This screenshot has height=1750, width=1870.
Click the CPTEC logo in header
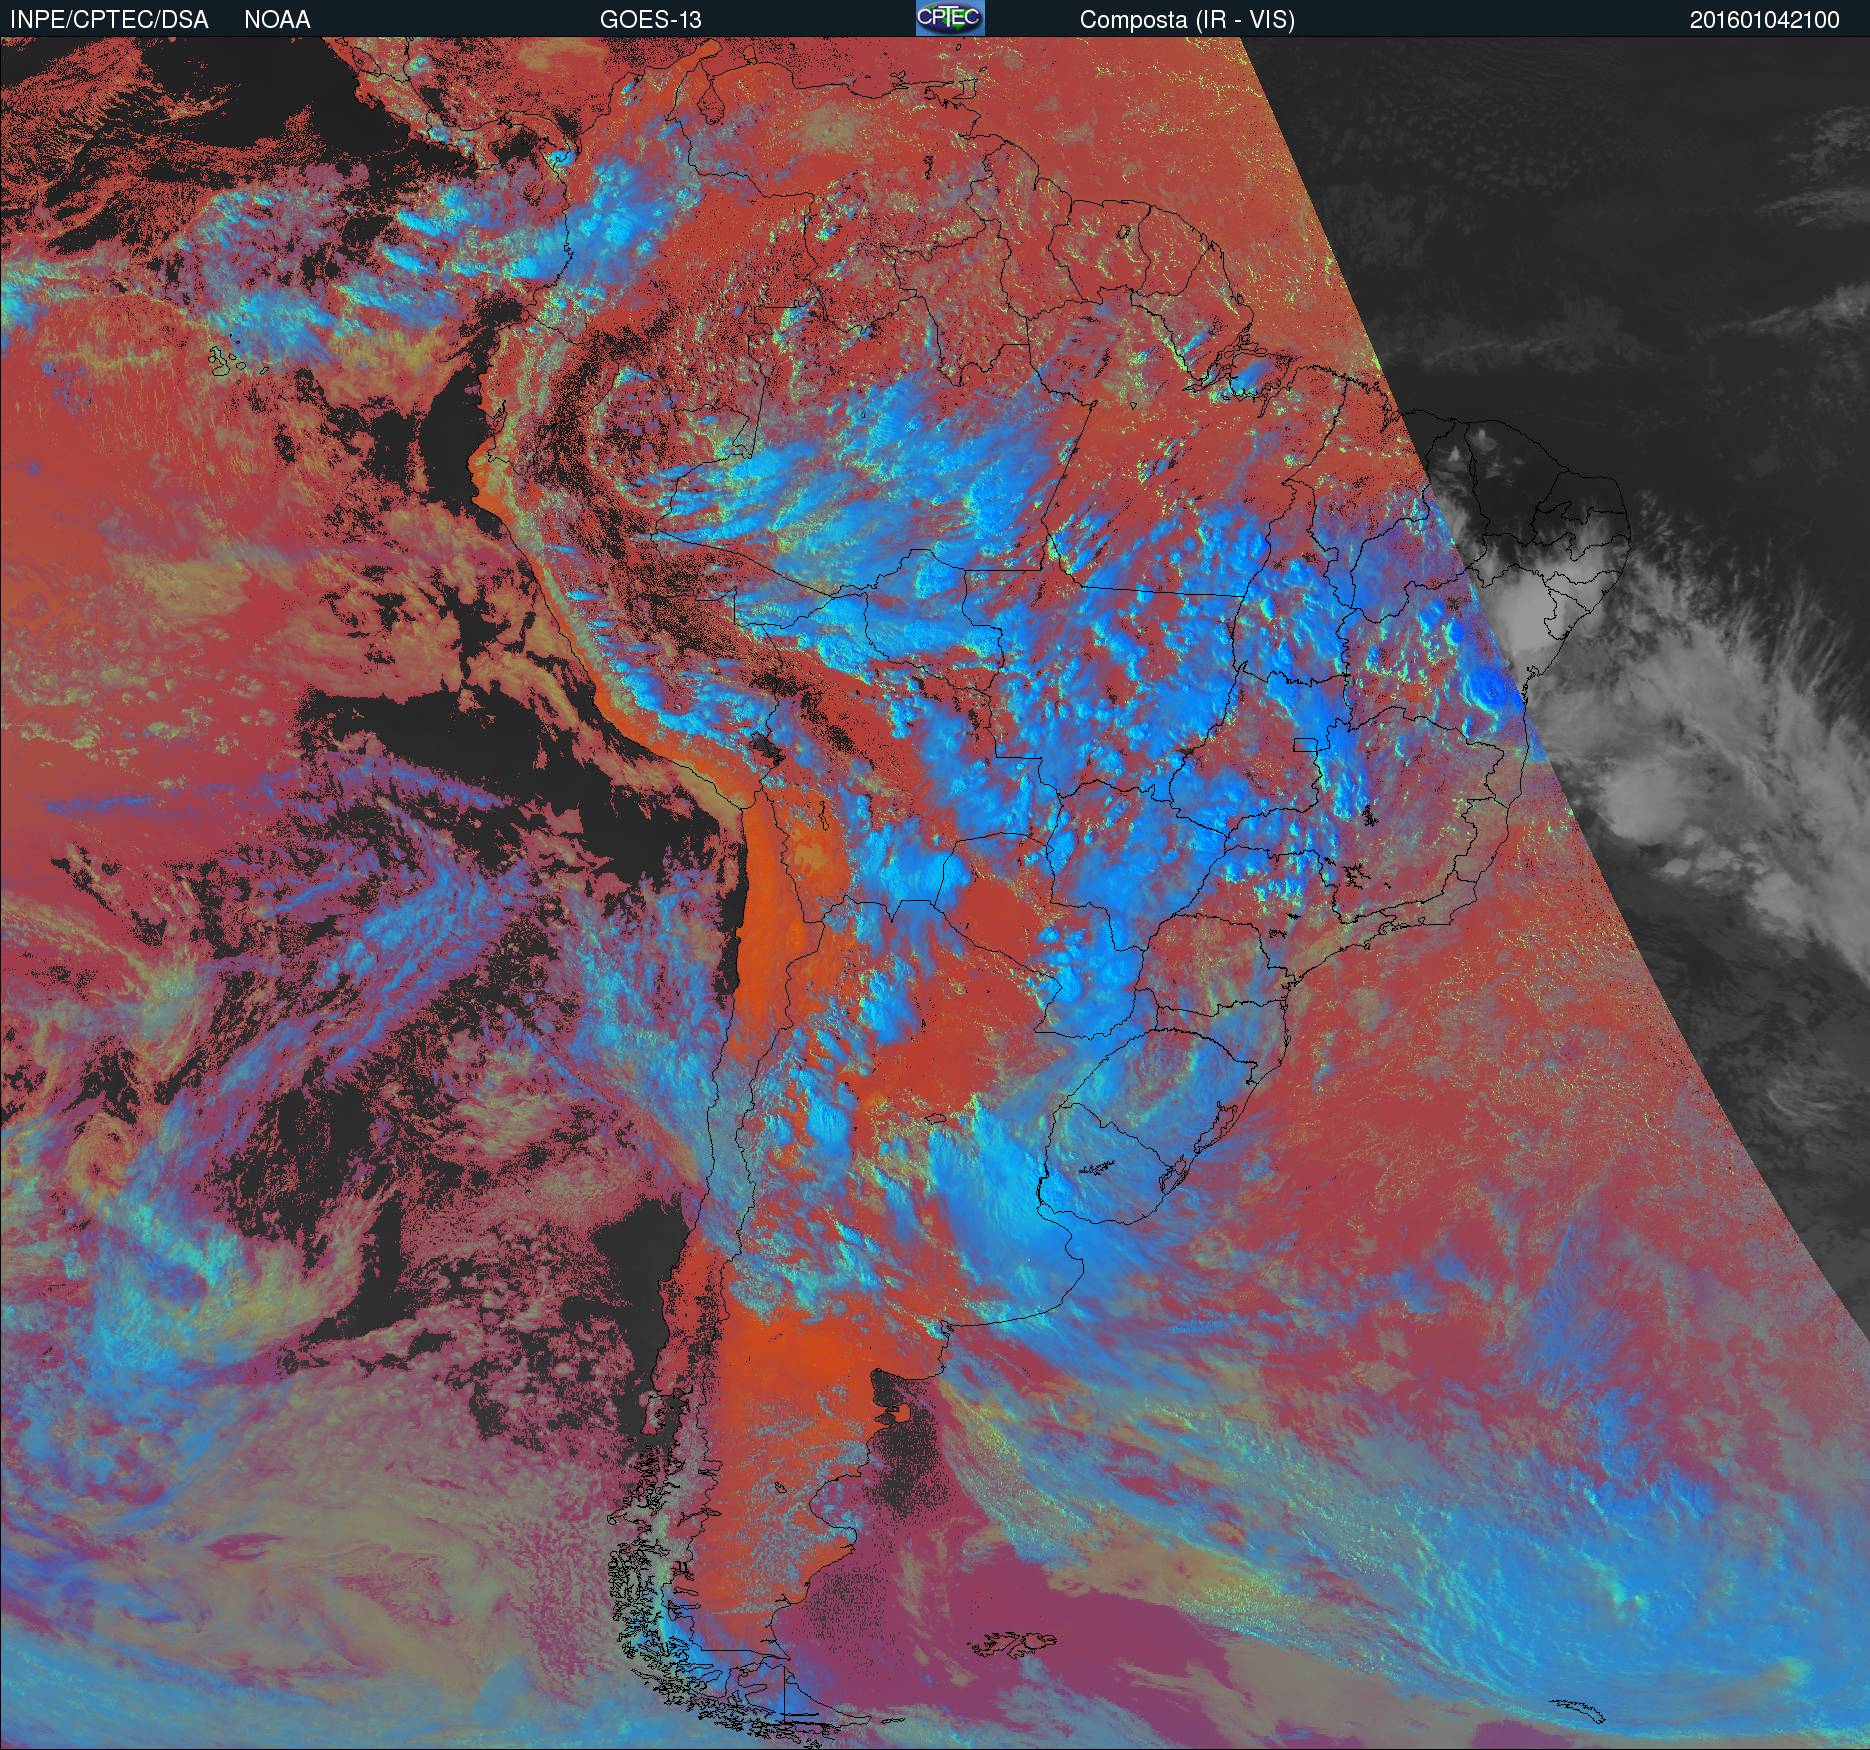(x=950, y=18)
